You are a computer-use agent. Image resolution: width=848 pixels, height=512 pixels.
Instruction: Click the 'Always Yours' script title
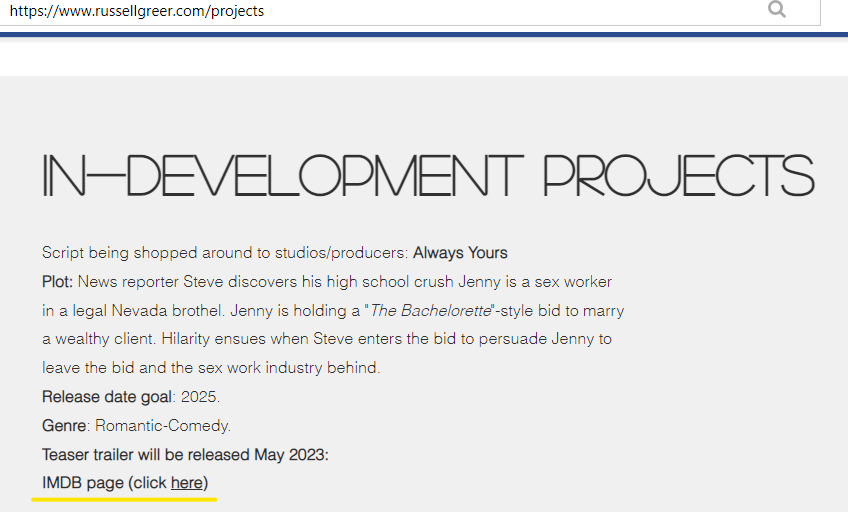point(460,253)
